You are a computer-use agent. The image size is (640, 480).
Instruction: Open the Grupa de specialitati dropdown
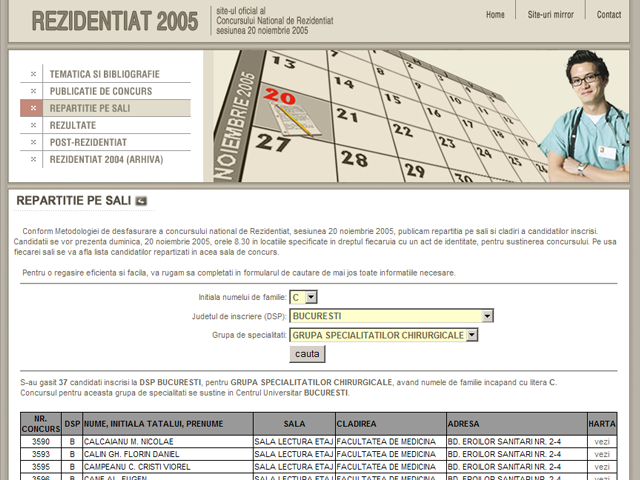(x=487, y=334)
